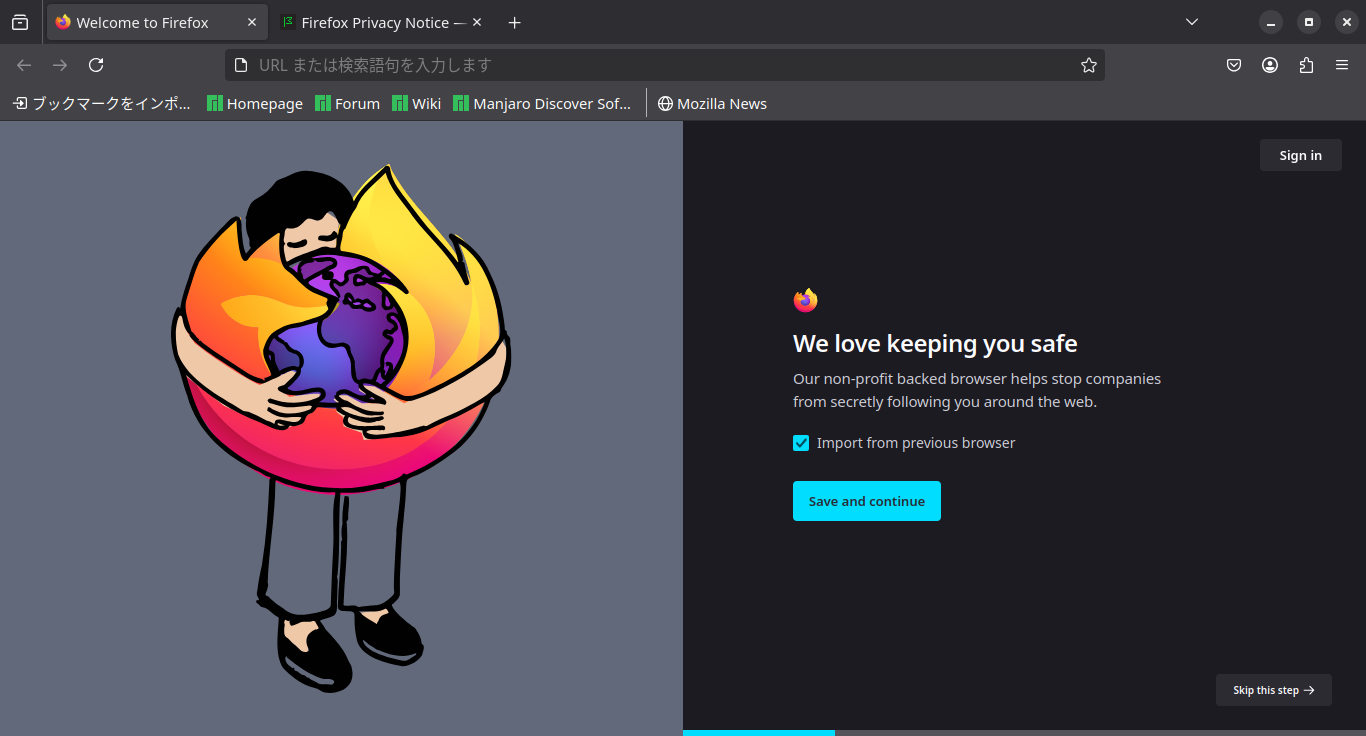Screen dimensions: 1366x736
Task: Open the Wiki bookmark
Action: click(416, 103)
